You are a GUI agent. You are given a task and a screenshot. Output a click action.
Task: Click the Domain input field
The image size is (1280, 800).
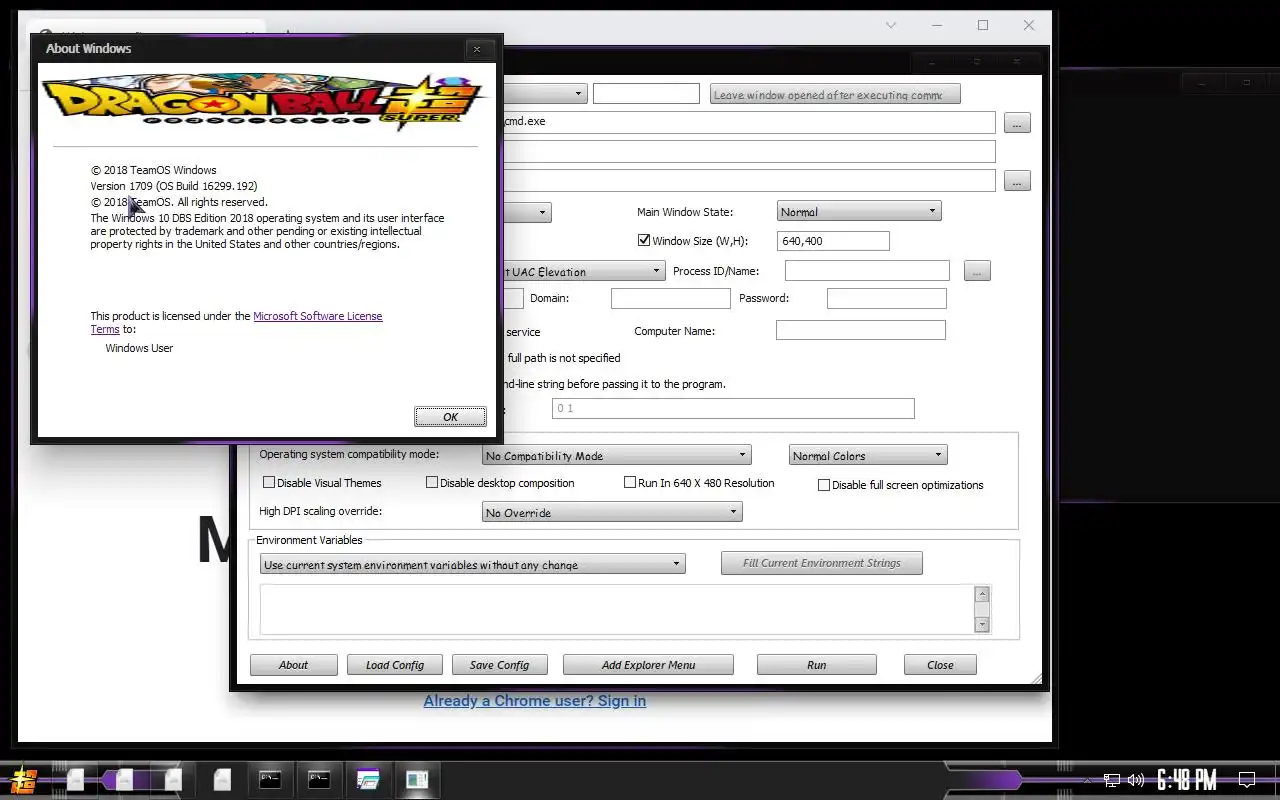pyautogui.click(x=670, y=298)
